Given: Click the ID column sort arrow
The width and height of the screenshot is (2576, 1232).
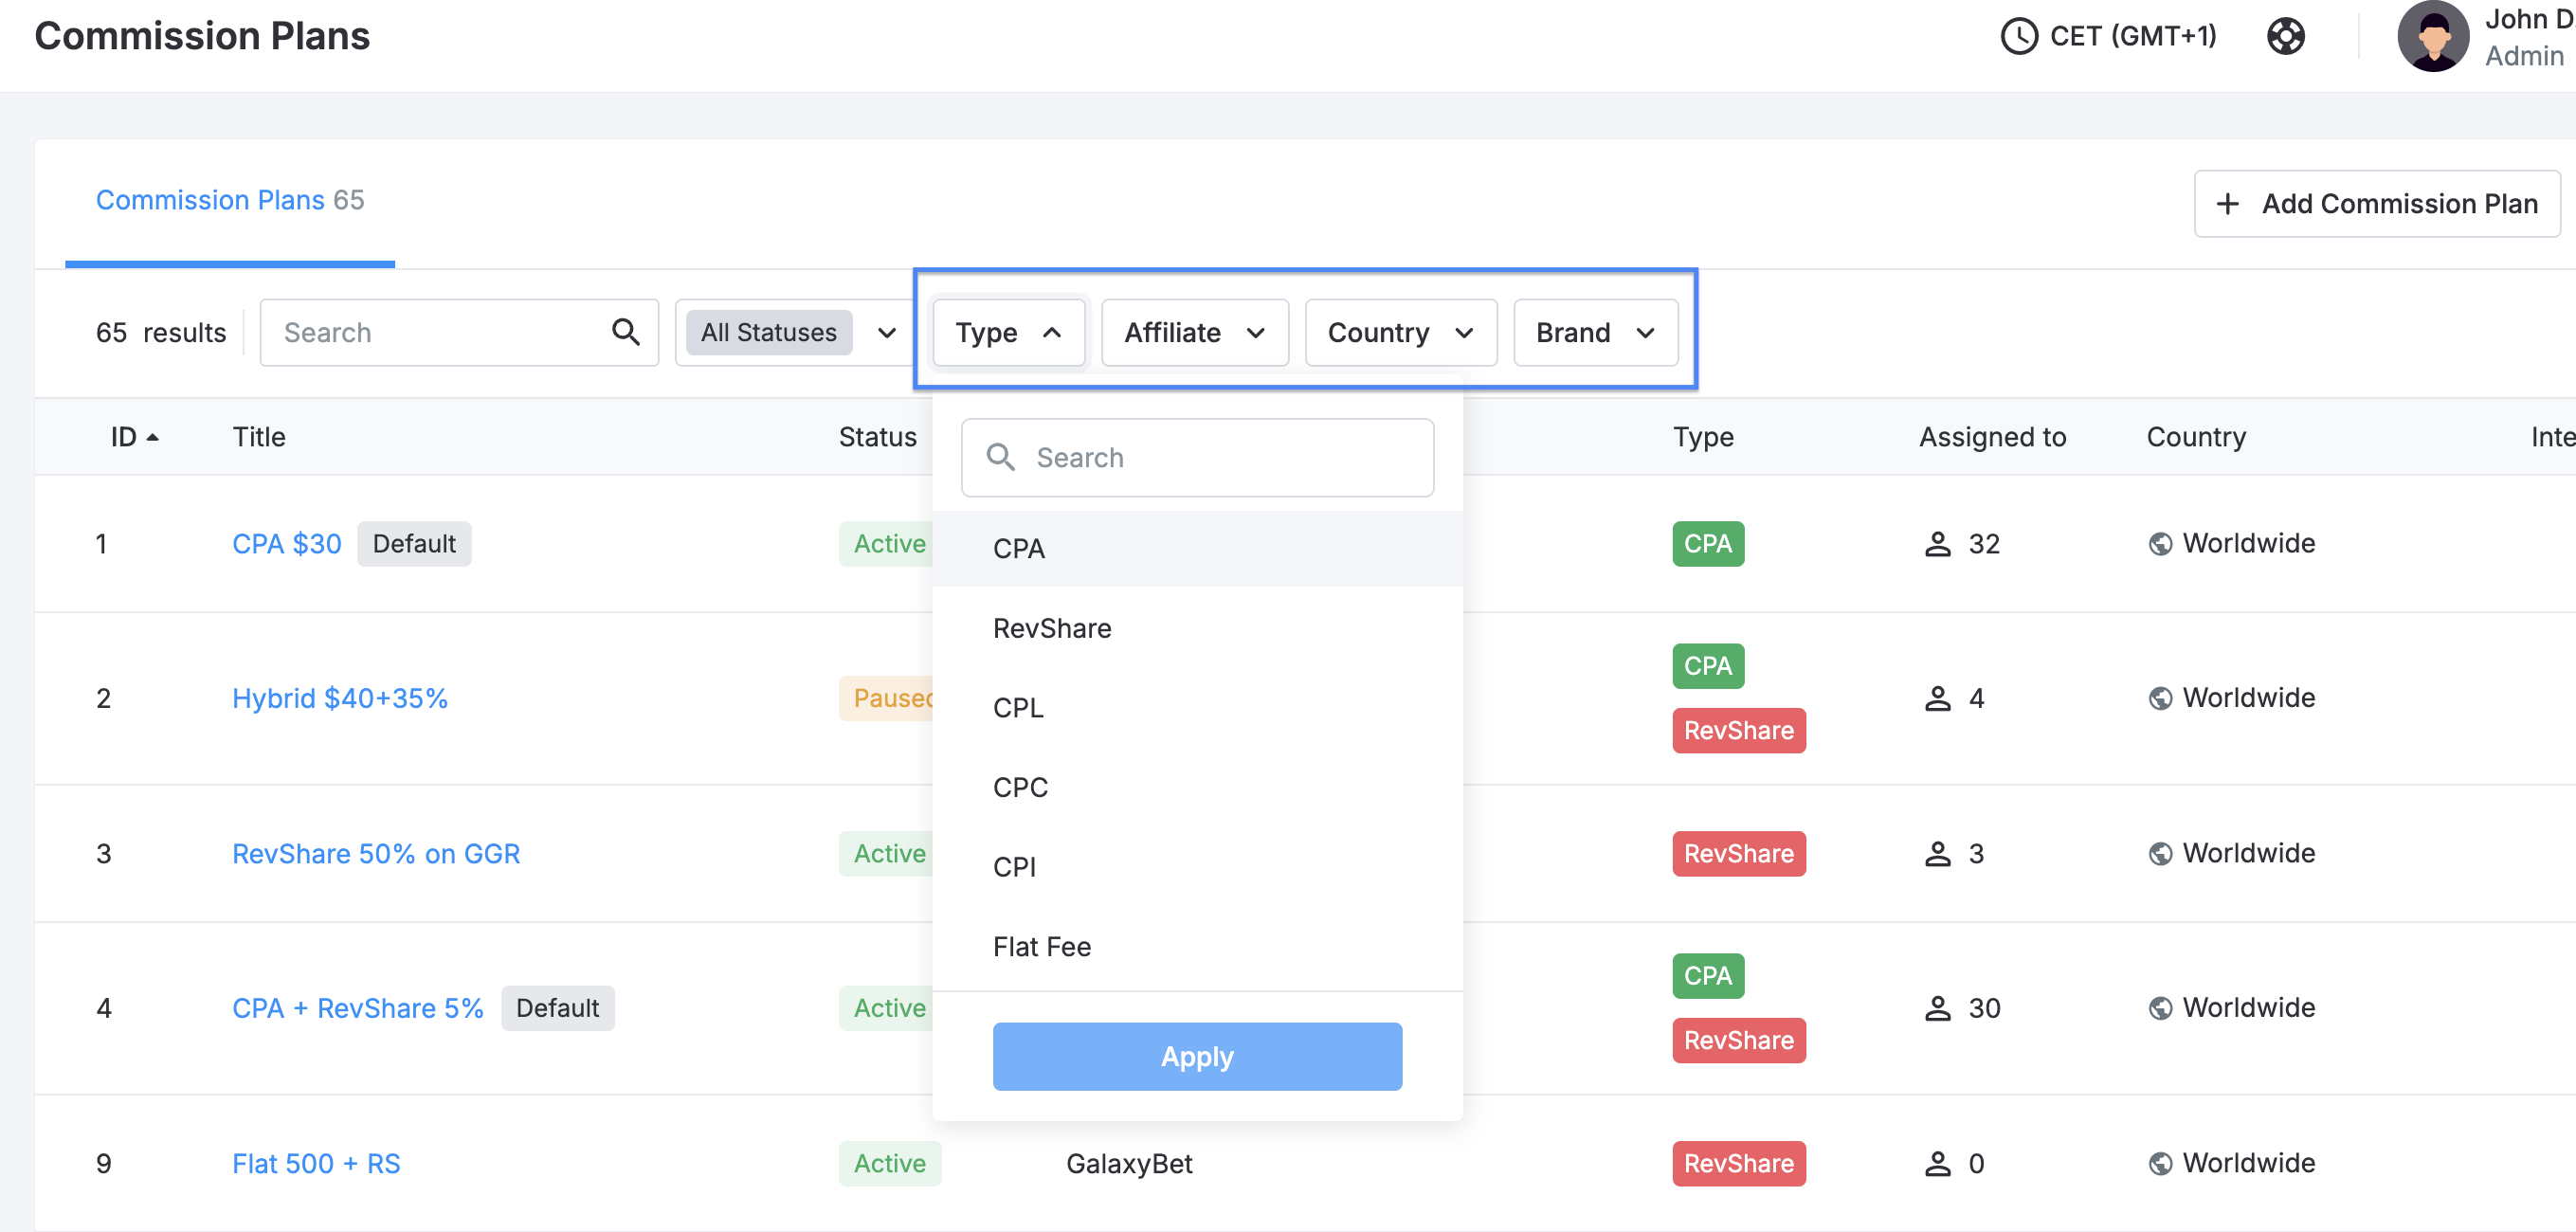Looking at the screenshot, I should pos(153,437).
